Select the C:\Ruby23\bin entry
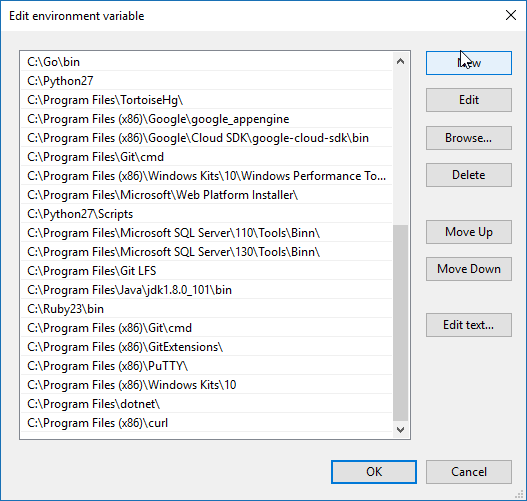This screenshot has width=527, height=501. [207, 309]
